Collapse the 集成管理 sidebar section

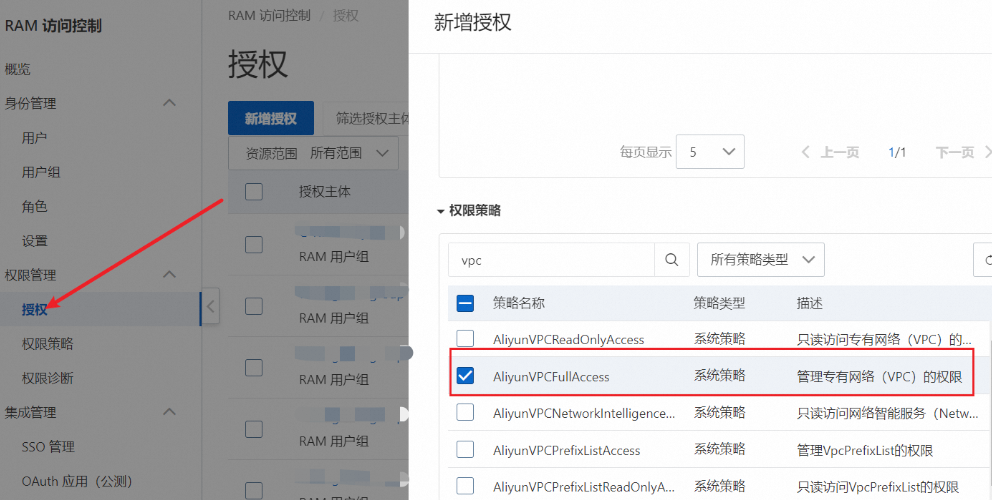click(169, 412)
